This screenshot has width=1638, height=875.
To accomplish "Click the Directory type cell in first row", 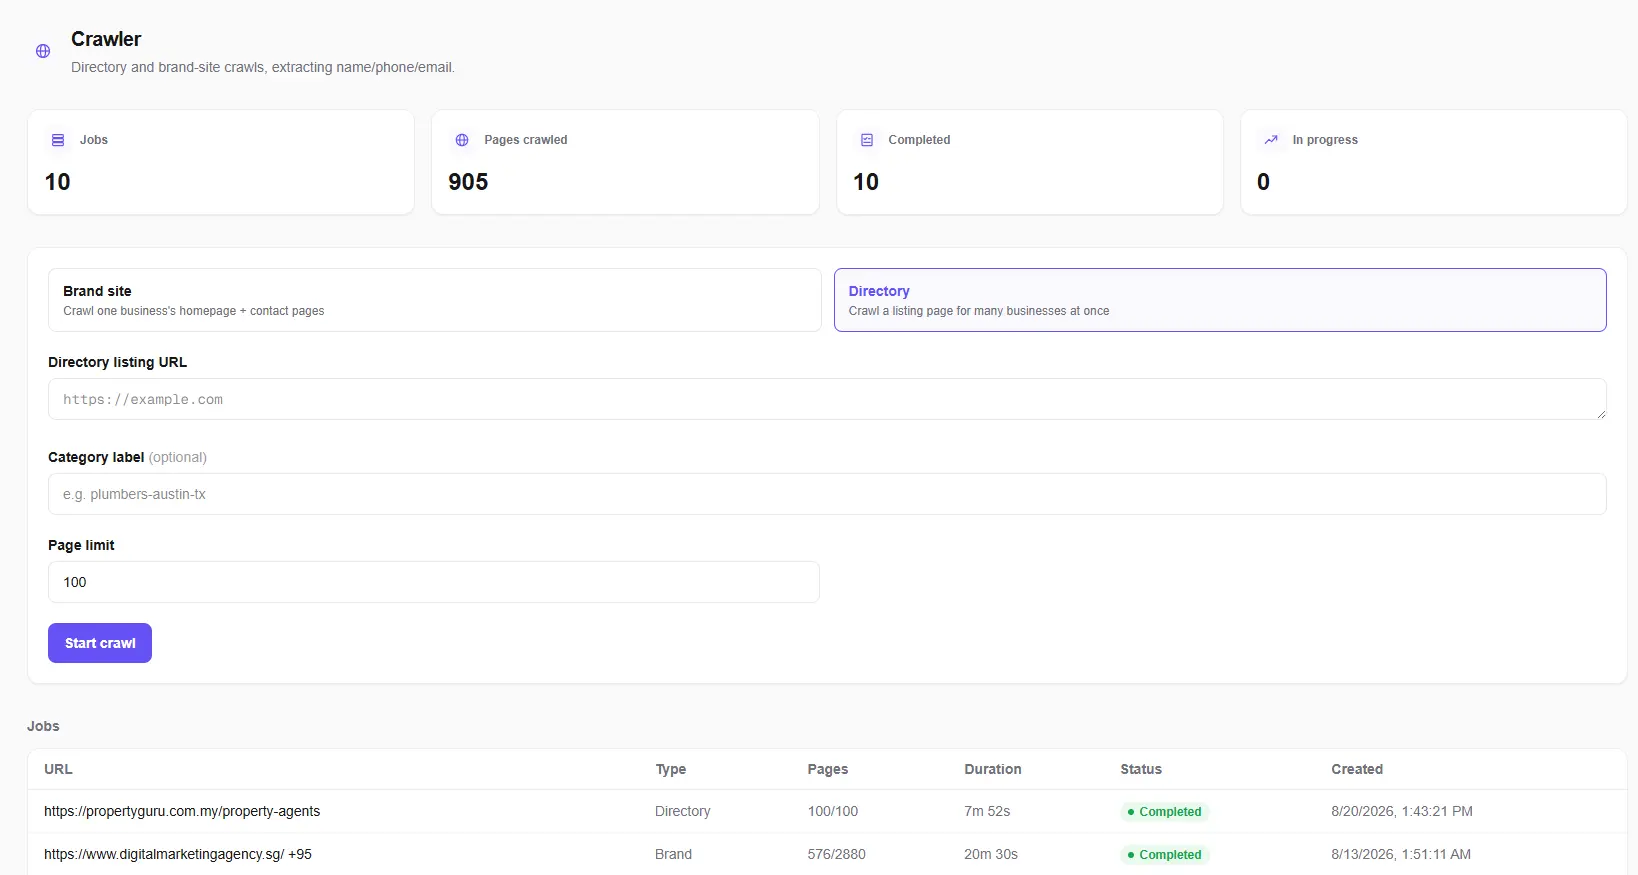I will [683, 811].
